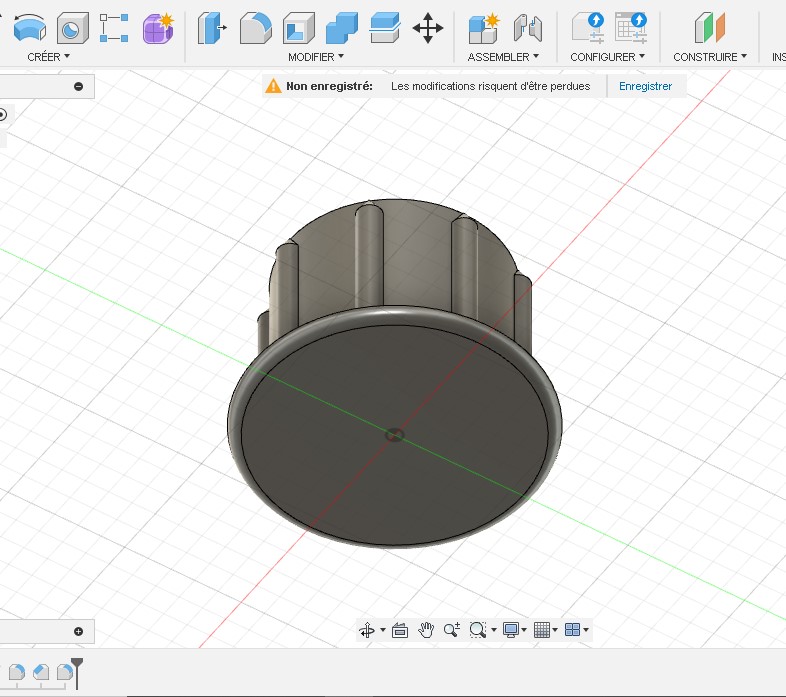Image resolution: width=786 pixels, height=697 pixels.
Task: Choose the Fillet tool icon
Action: click(256, 28)
